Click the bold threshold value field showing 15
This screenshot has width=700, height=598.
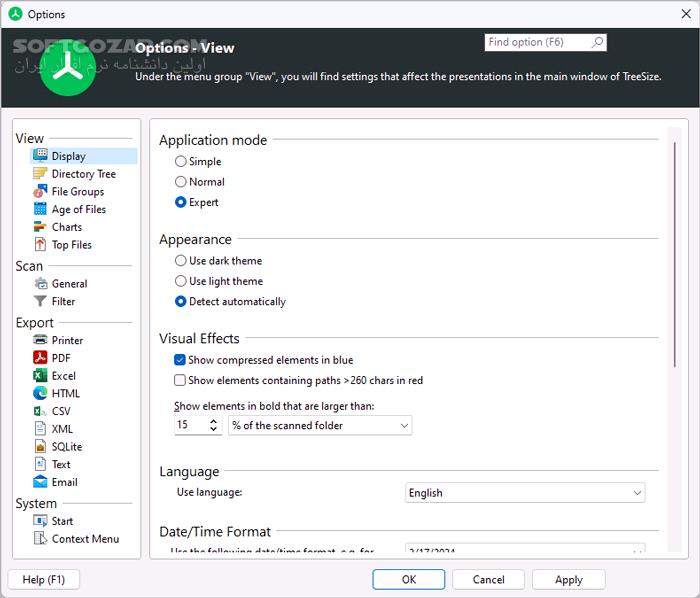pyautogui.click(x=191, y=425)
